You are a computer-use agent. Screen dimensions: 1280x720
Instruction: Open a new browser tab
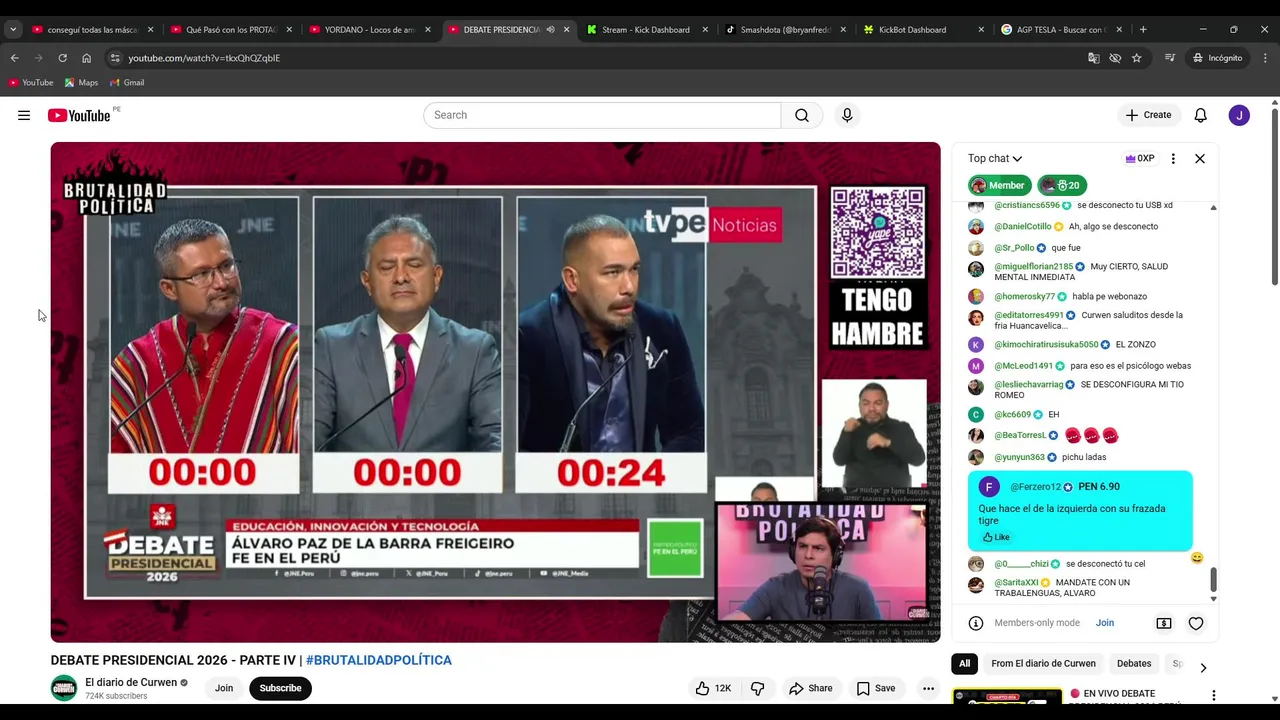[1143, 30]
